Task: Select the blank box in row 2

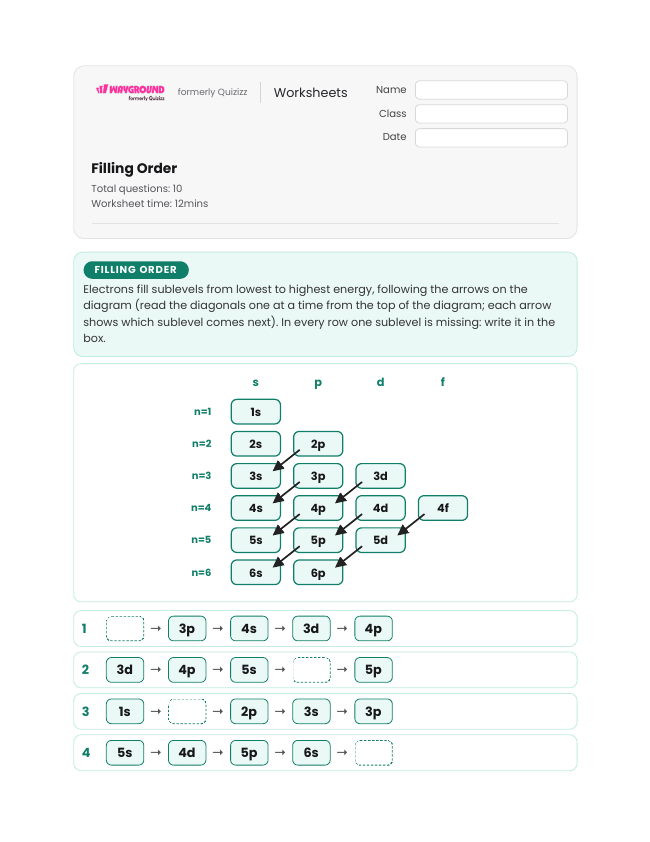Action: [312, 670]
